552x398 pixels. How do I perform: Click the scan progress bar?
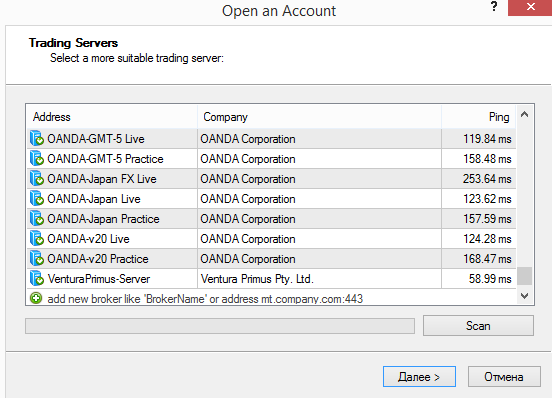click(x=220, y=326)
